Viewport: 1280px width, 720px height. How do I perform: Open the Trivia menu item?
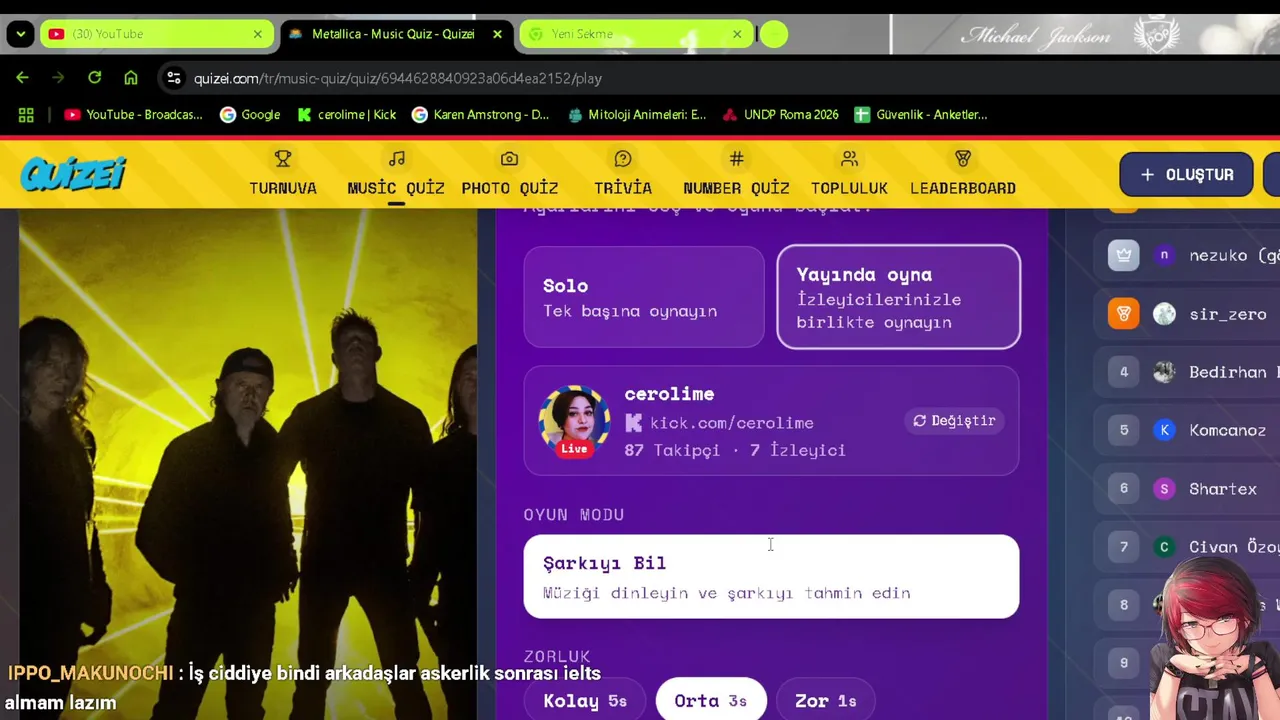click(x=623, y=173)
